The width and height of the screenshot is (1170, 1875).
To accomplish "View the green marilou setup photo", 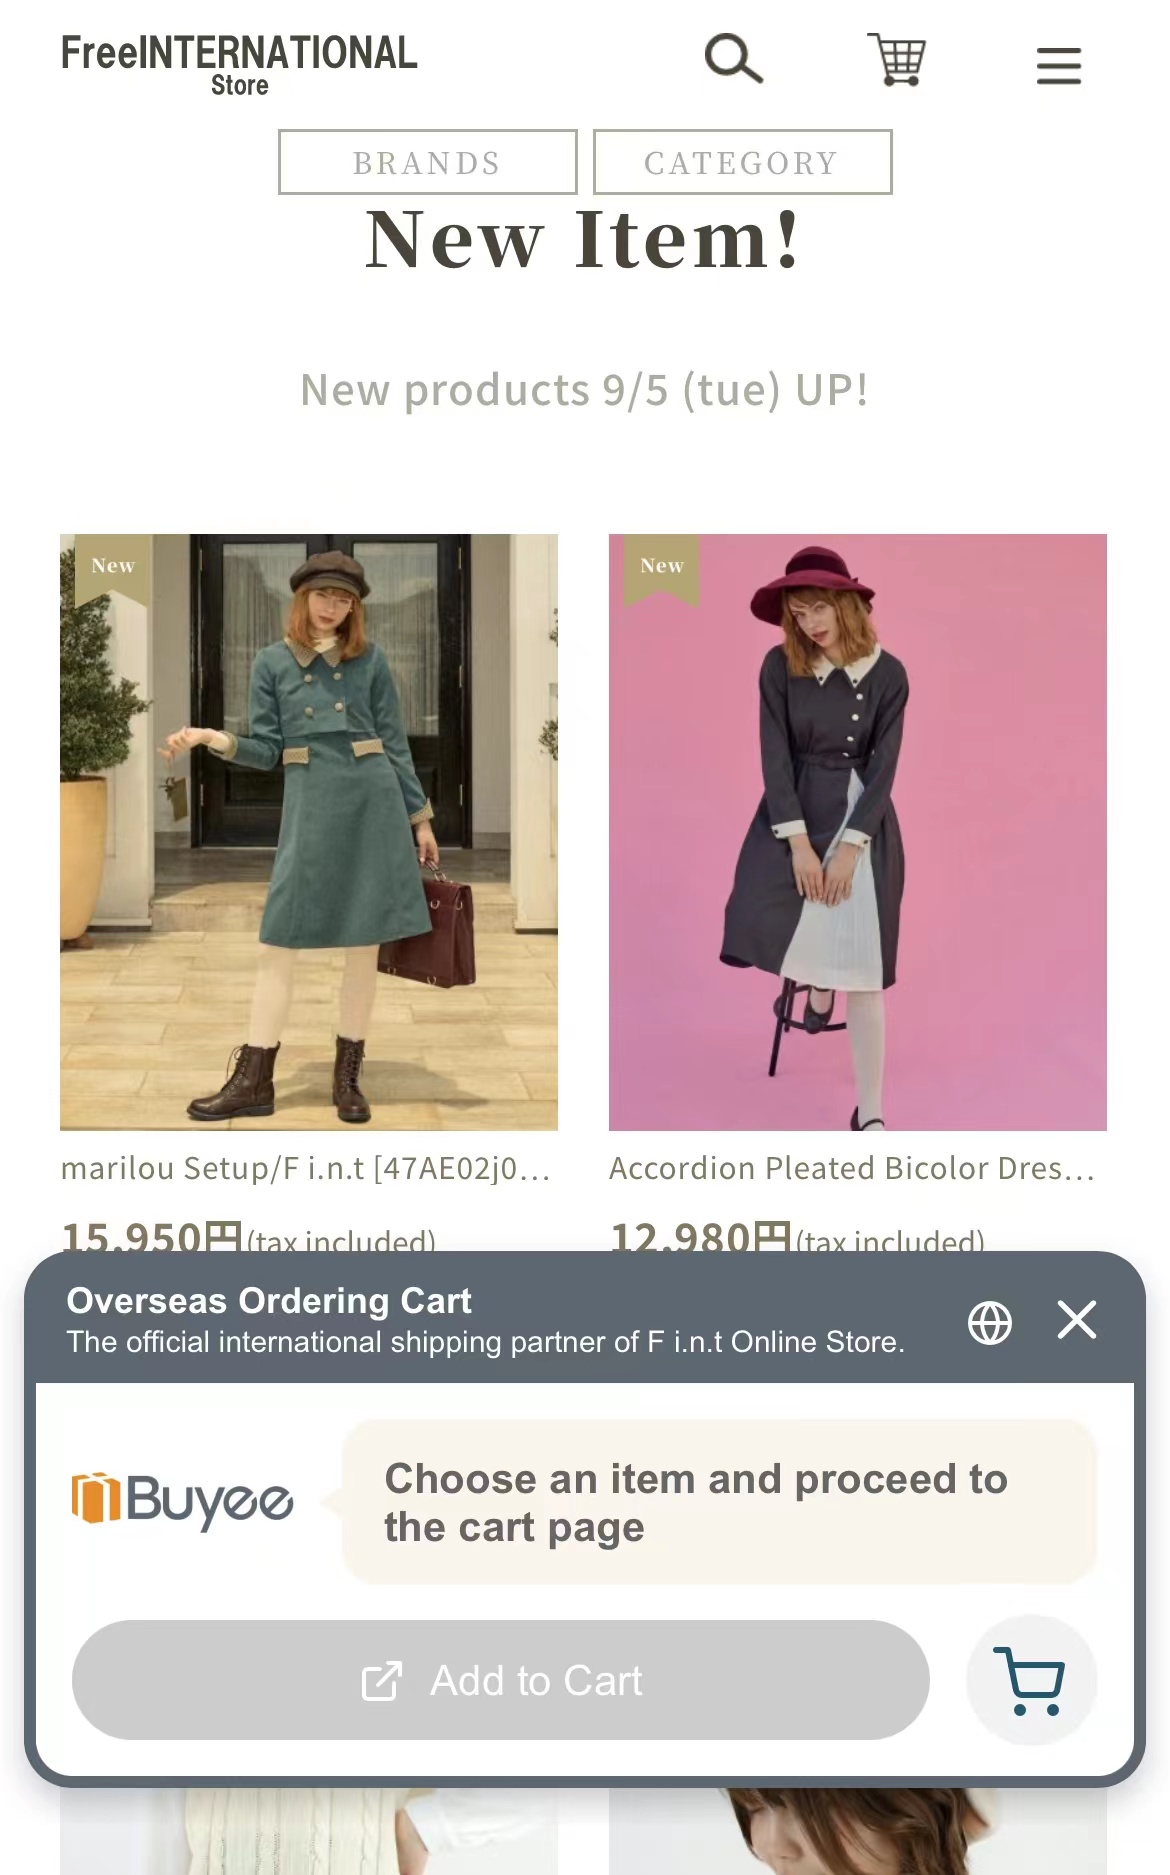I will pos(309,832).
